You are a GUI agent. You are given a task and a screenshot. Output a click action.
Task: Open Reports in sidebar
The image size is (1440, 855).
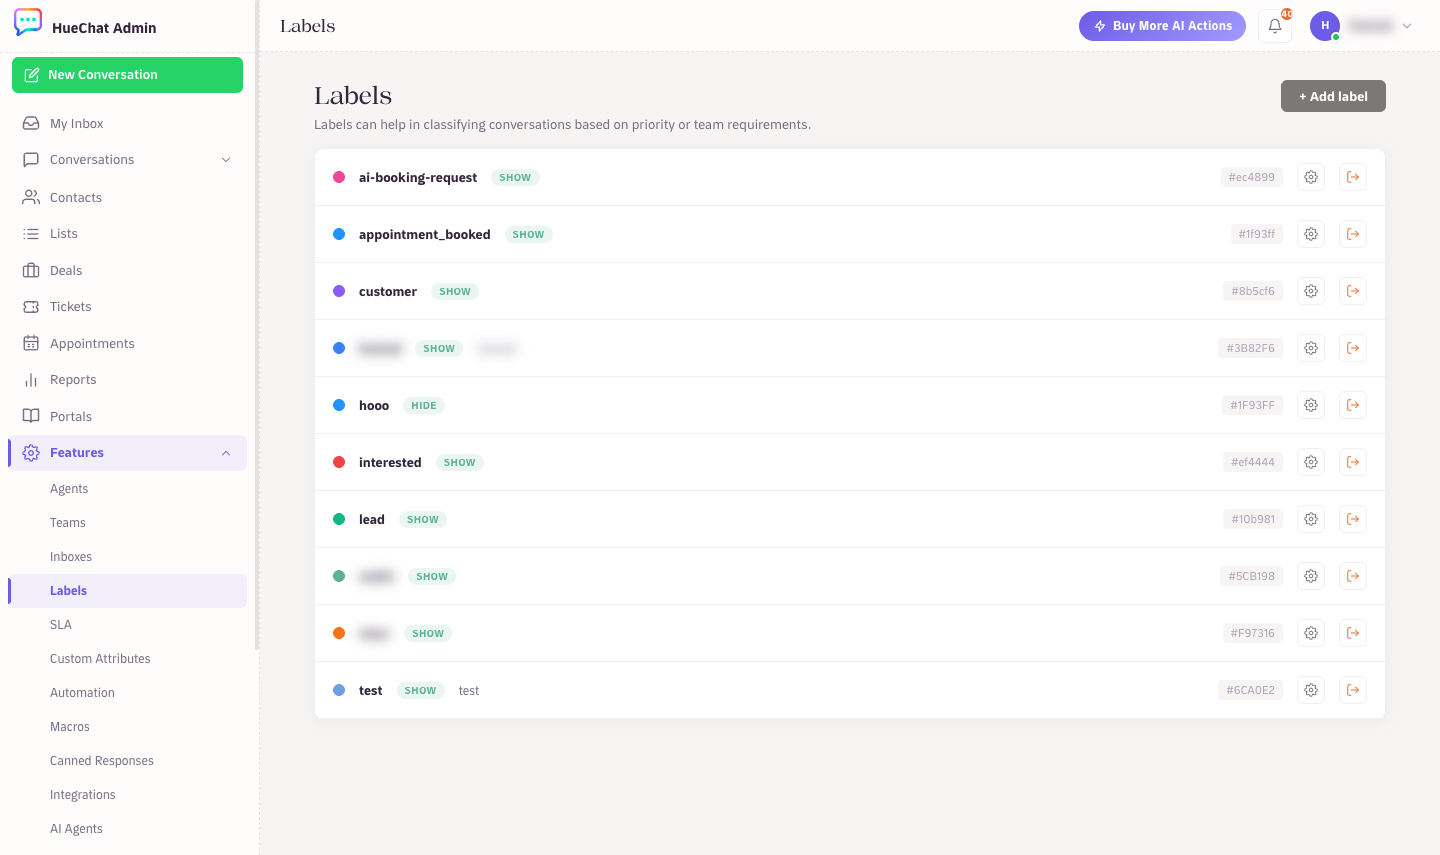point(127,380)
